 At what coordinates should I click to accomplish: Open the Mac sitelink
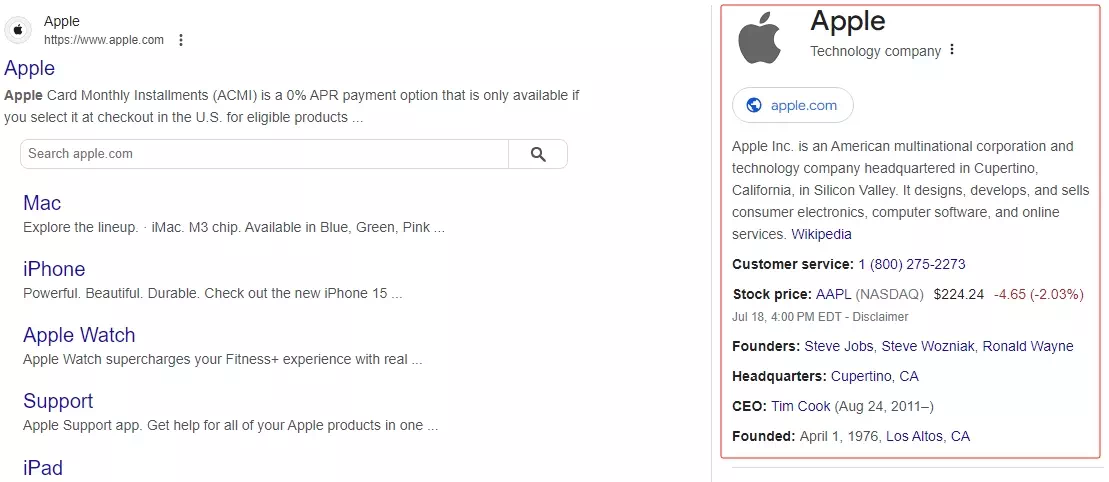click(x=42, y=203)
